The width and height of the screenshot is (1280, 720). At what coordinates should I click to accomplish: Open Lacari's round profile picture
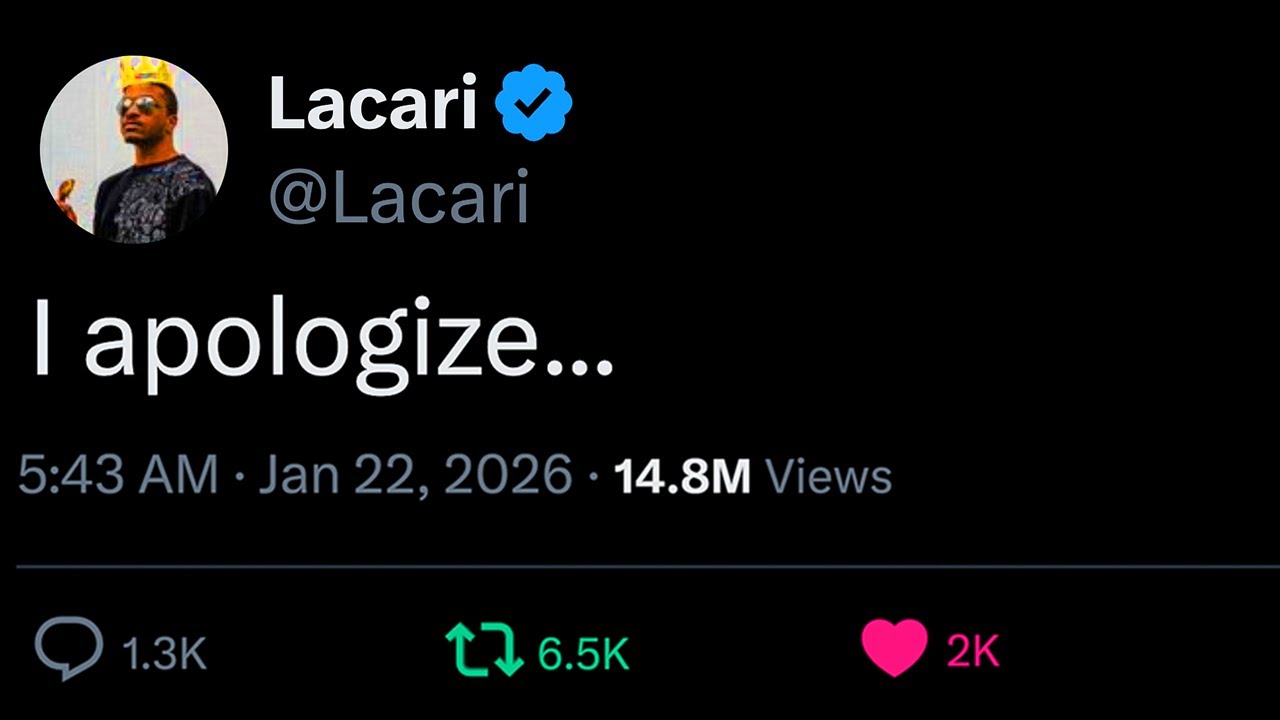click(x=134, y=150)
